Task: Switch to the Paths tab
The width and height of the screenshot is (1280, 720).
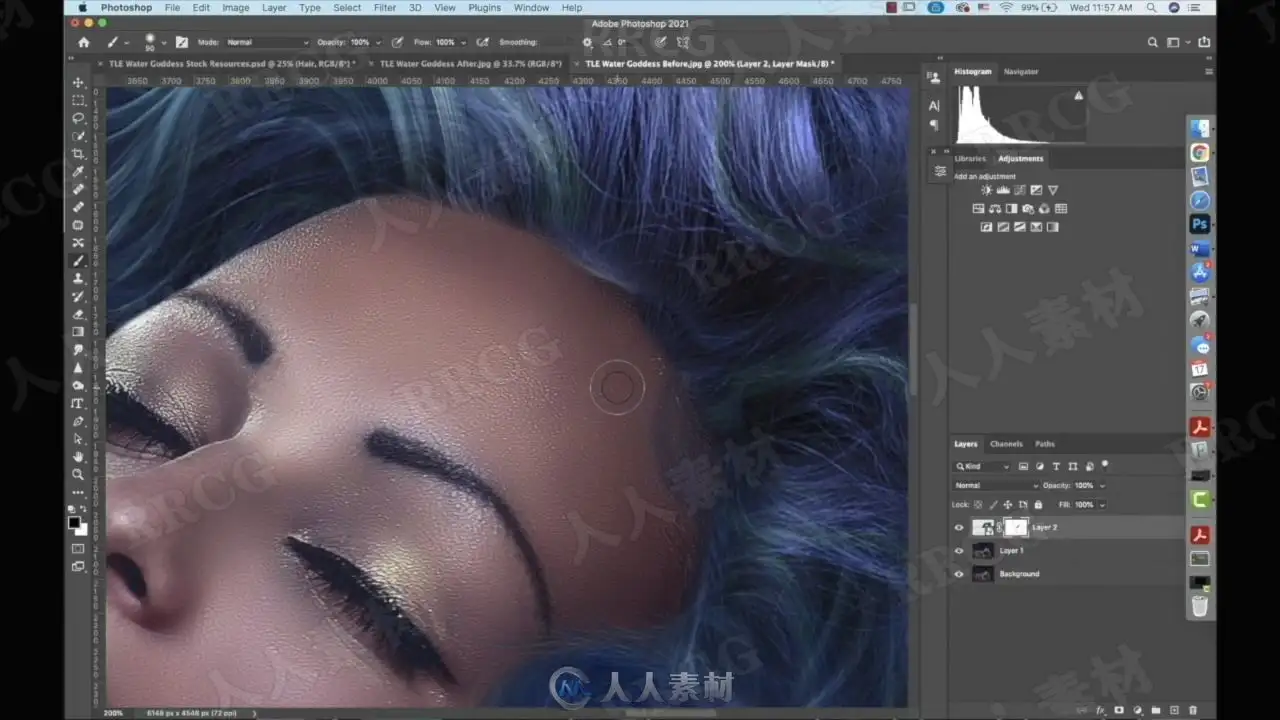Action: [x=1045, y=444]
